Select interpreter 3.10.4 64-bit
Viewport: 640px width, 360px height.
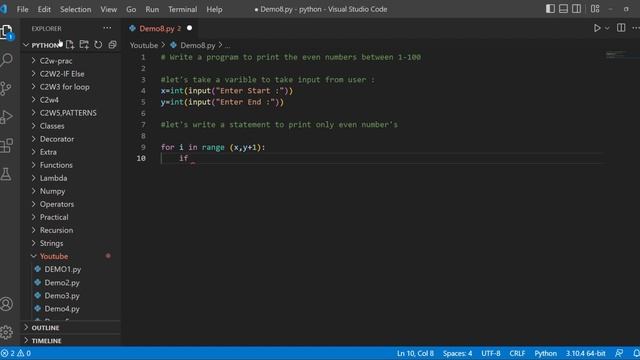[585, 353]
